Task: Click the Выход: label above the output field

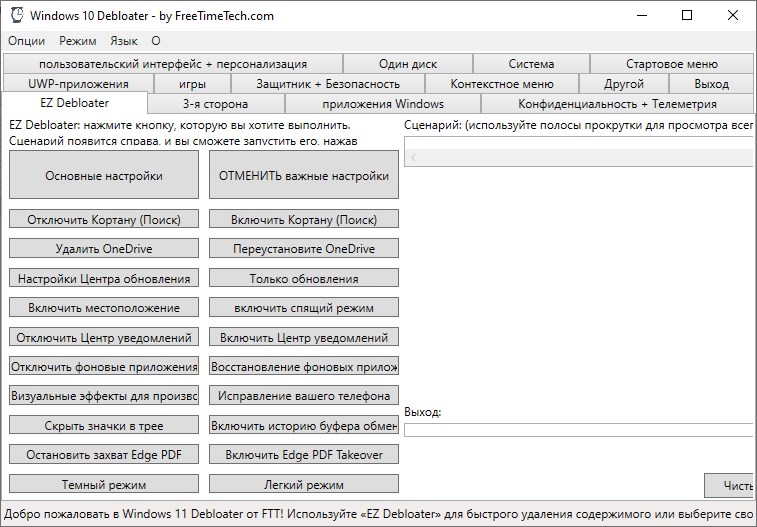Action: (422, 412)
